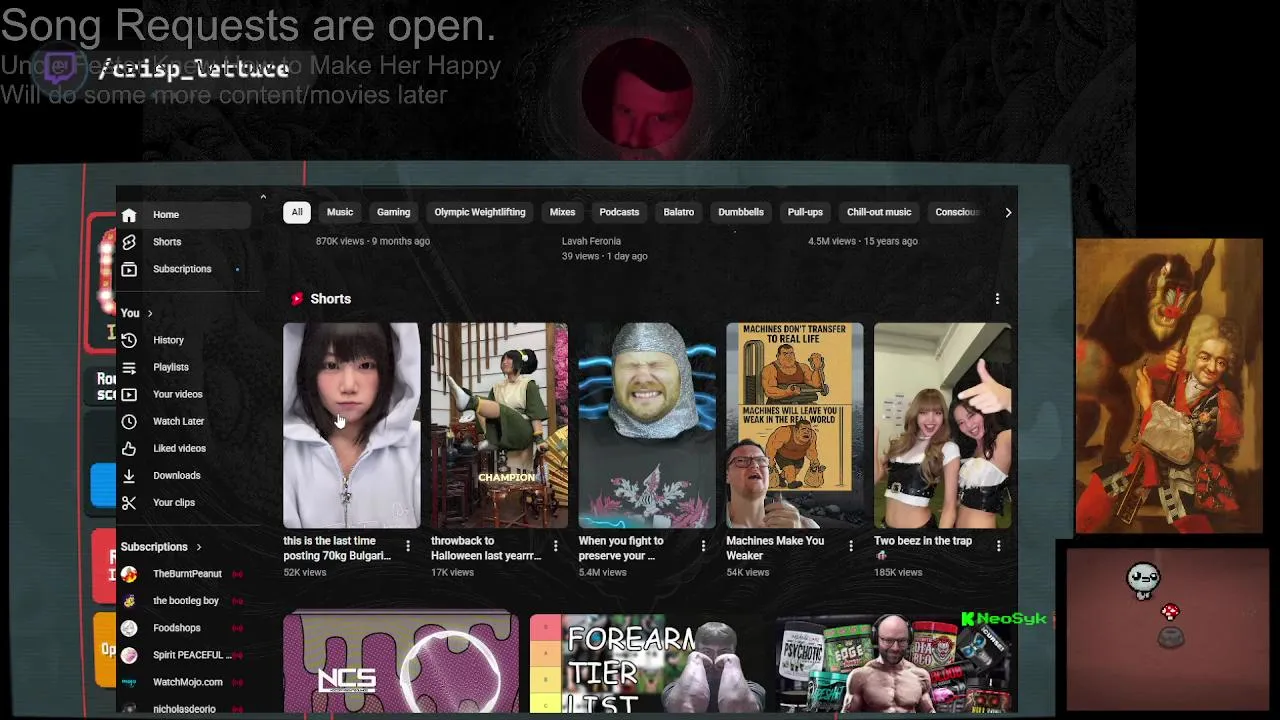Click the live indicator beside TheBurntPeanut
This screenshot has height=720, width=1280.
237,574
